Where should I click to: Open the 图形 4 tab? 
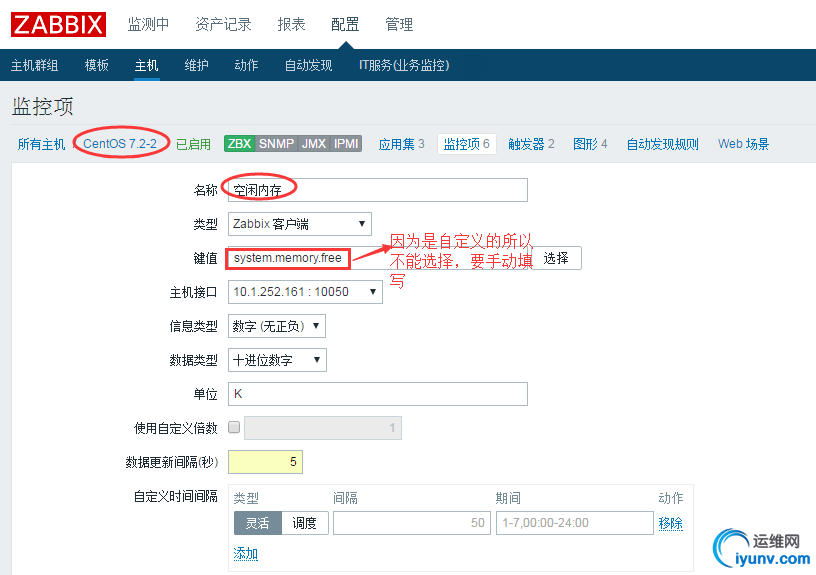pos(590,144)
